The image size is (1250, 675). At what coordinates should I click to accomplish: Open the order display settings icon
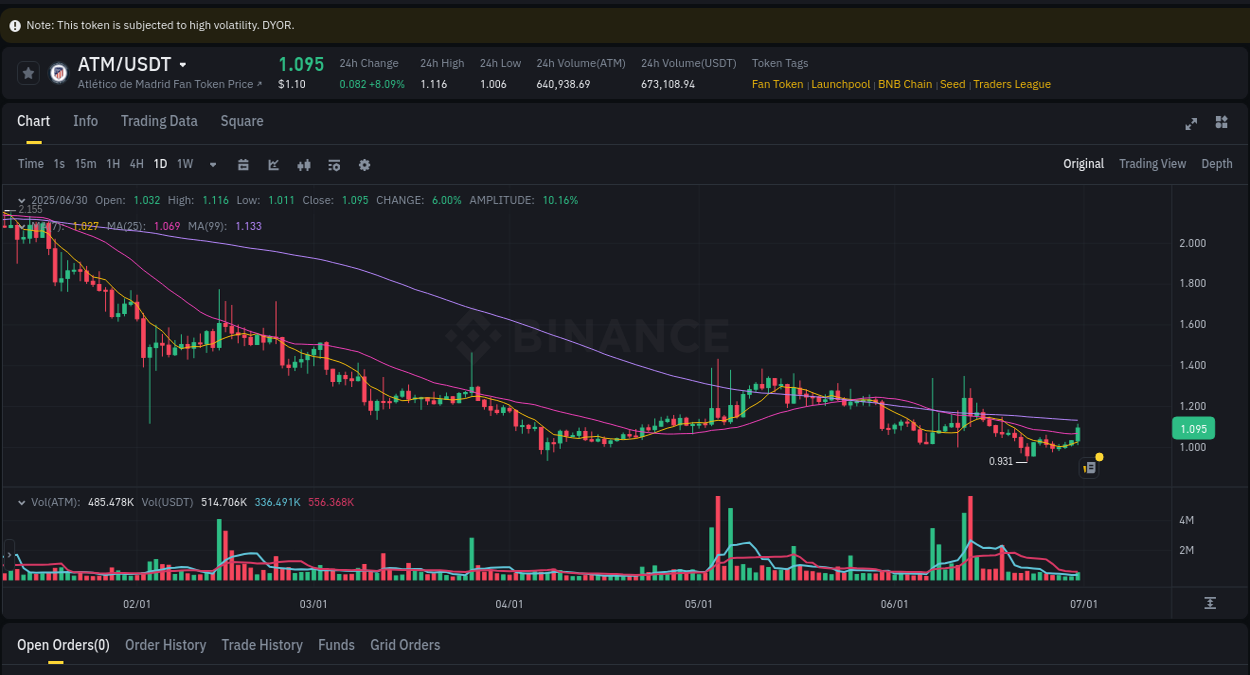(334, 164)
